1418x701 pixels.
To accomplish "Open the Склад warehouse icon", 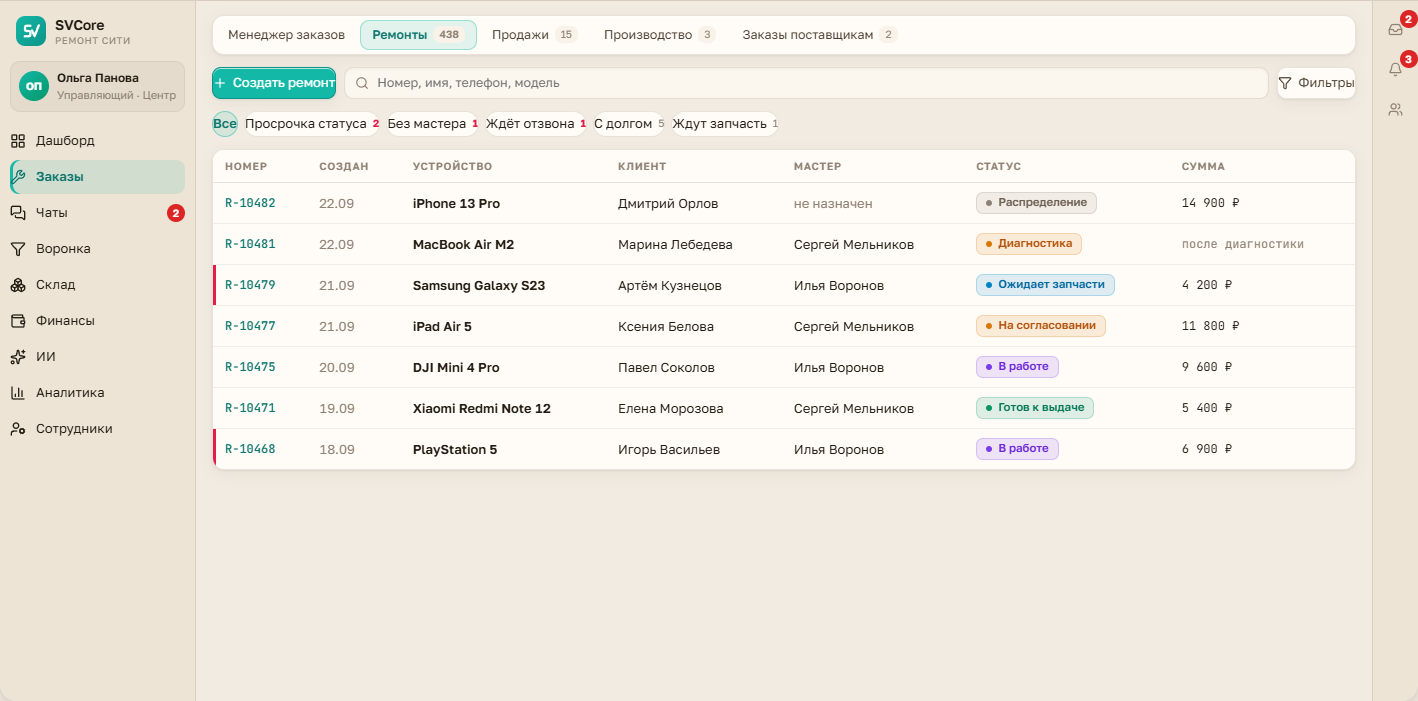I will (18, 285).
